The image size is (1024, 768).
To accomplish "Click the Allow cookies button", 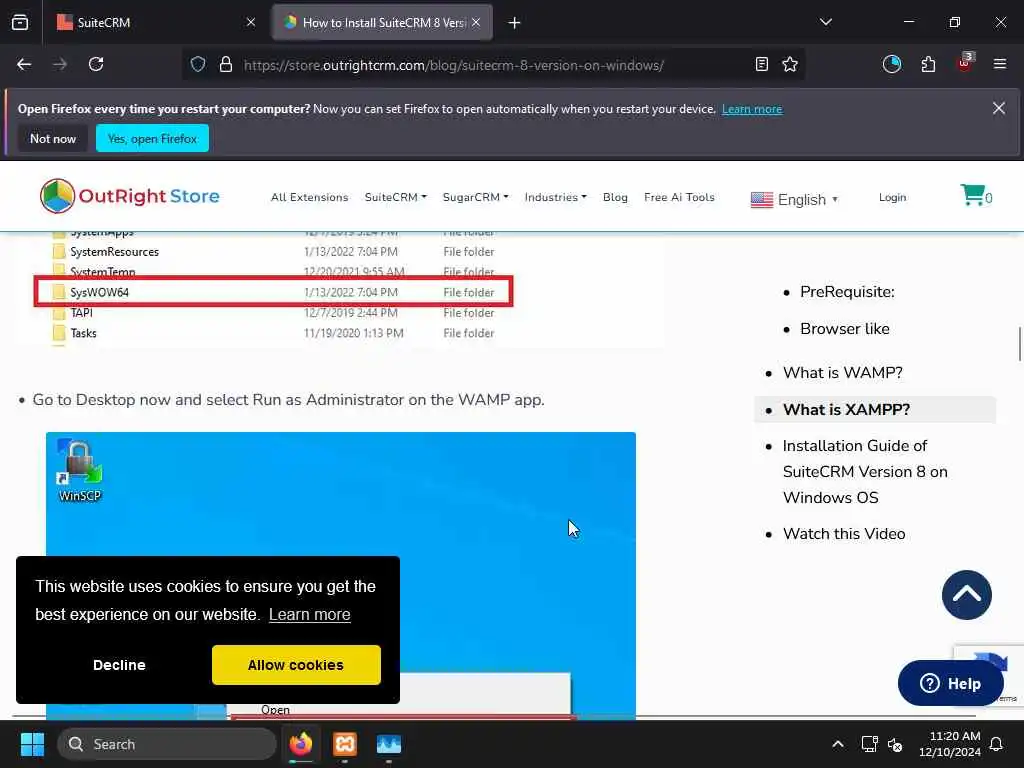I will pos(296,665).
